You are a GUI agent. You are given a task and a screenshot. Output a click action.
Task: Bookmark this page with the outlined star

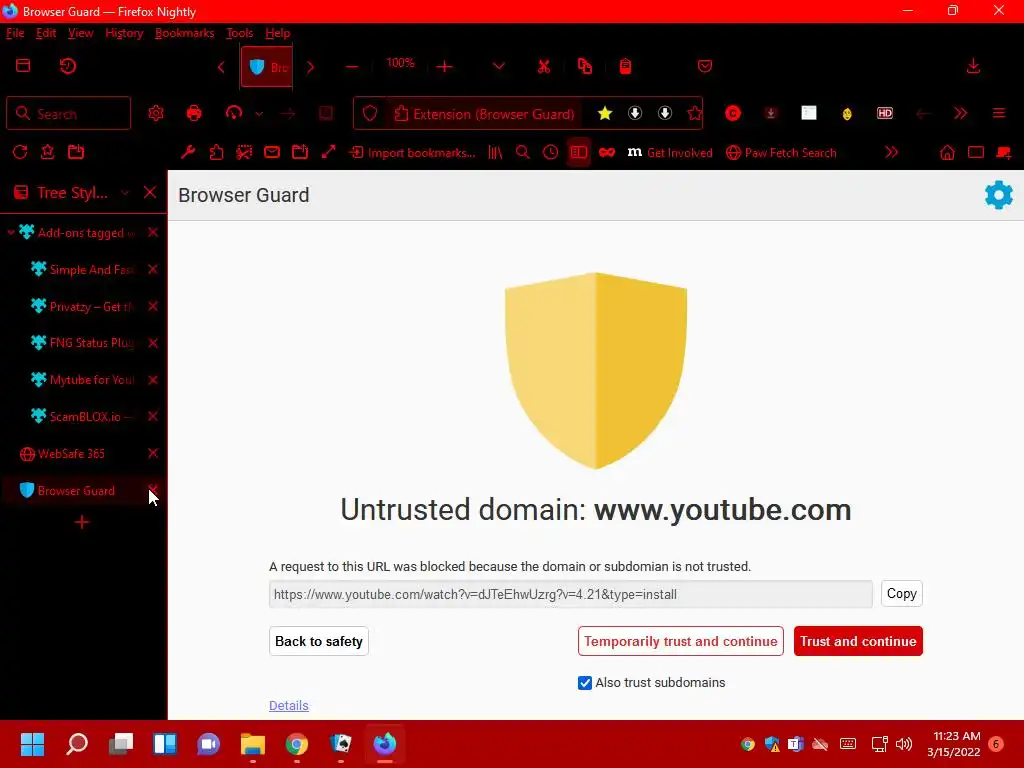694,114
